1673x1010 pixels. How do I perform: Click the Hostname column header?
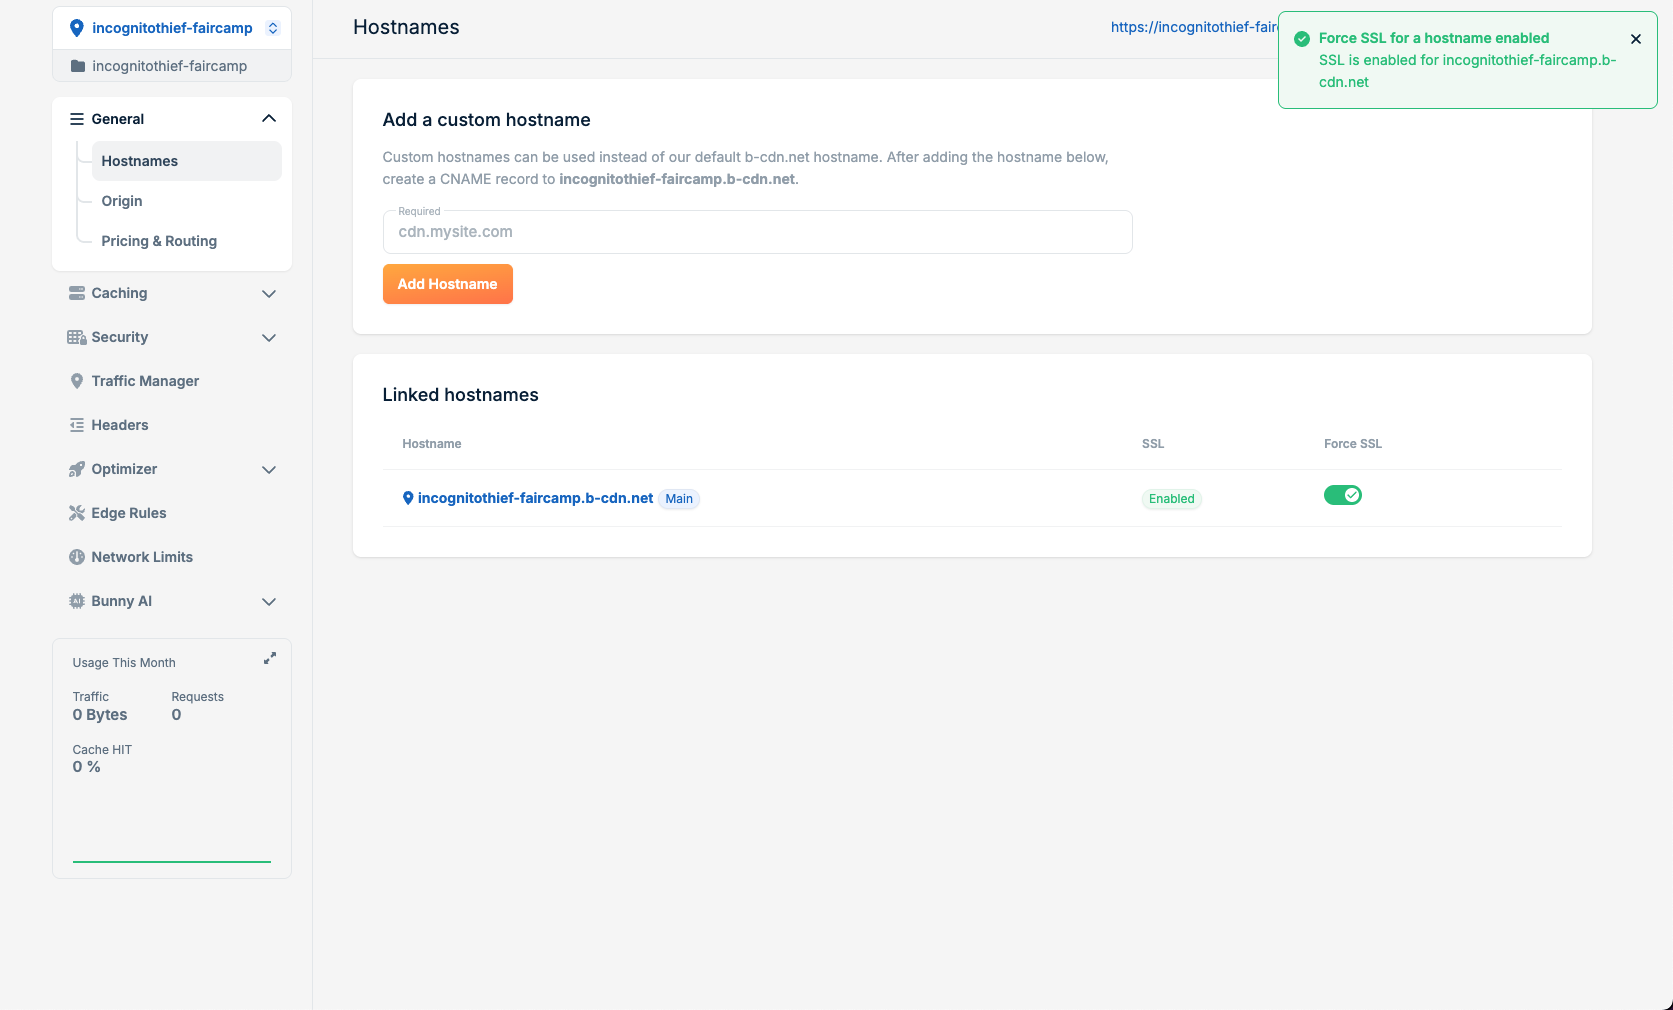pyautogui.click(x=432, y=444)
